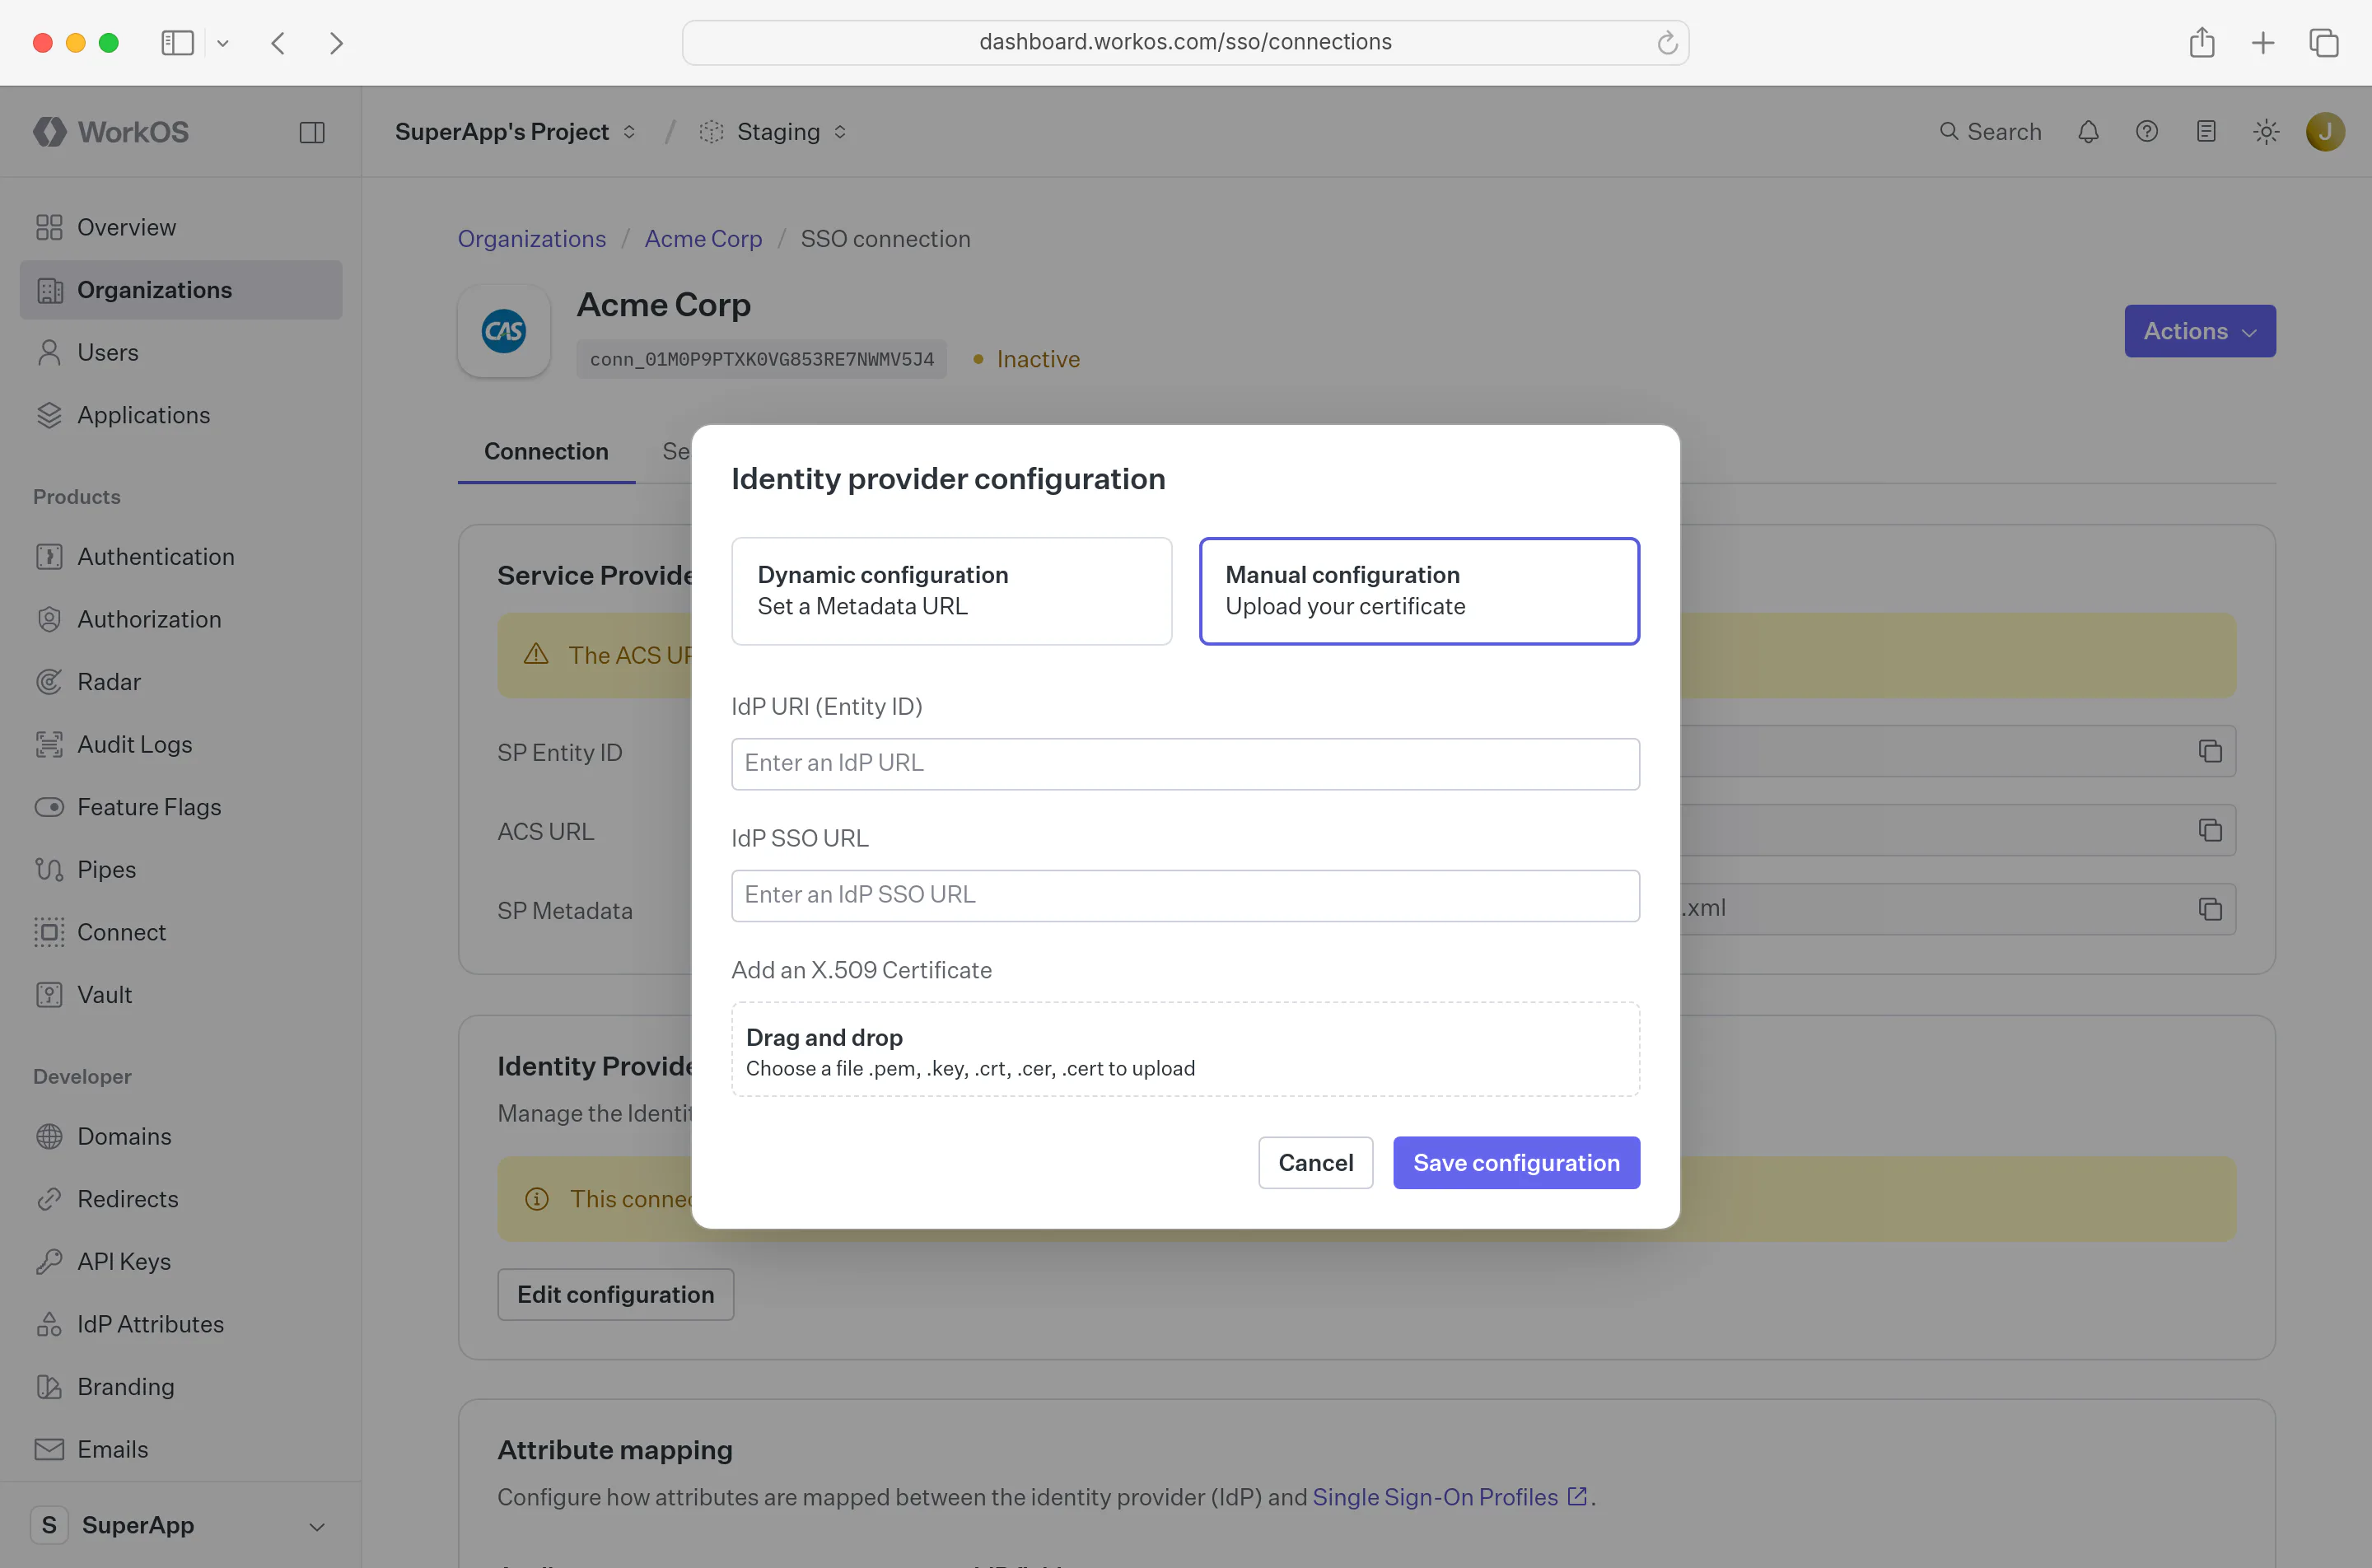The height and width of the screenshot is (1568, 2372).
Task: Open the Search field in header
Action: click(1990, 132)
